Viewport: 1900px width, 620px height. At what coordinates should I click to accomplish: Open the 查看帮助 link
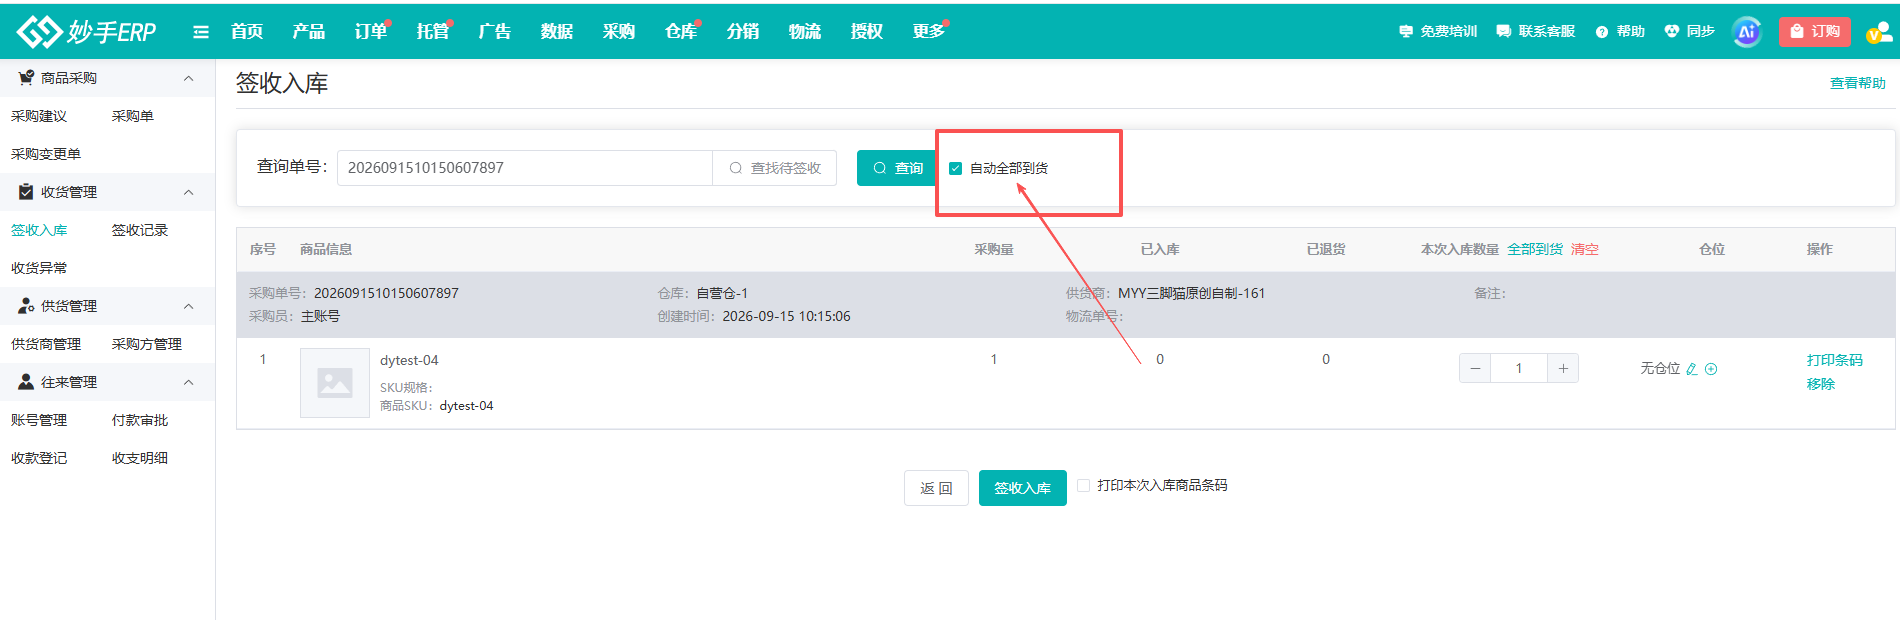(1858, 83)
